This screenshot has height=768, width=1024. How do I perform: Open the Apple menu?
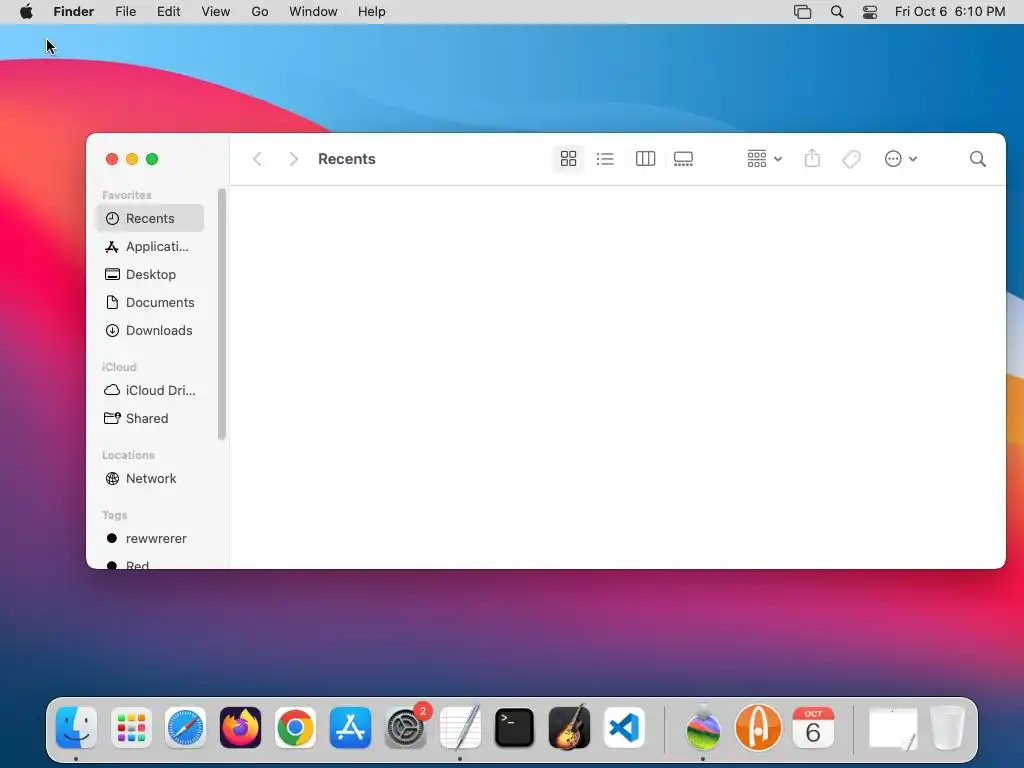coord(26,12)
